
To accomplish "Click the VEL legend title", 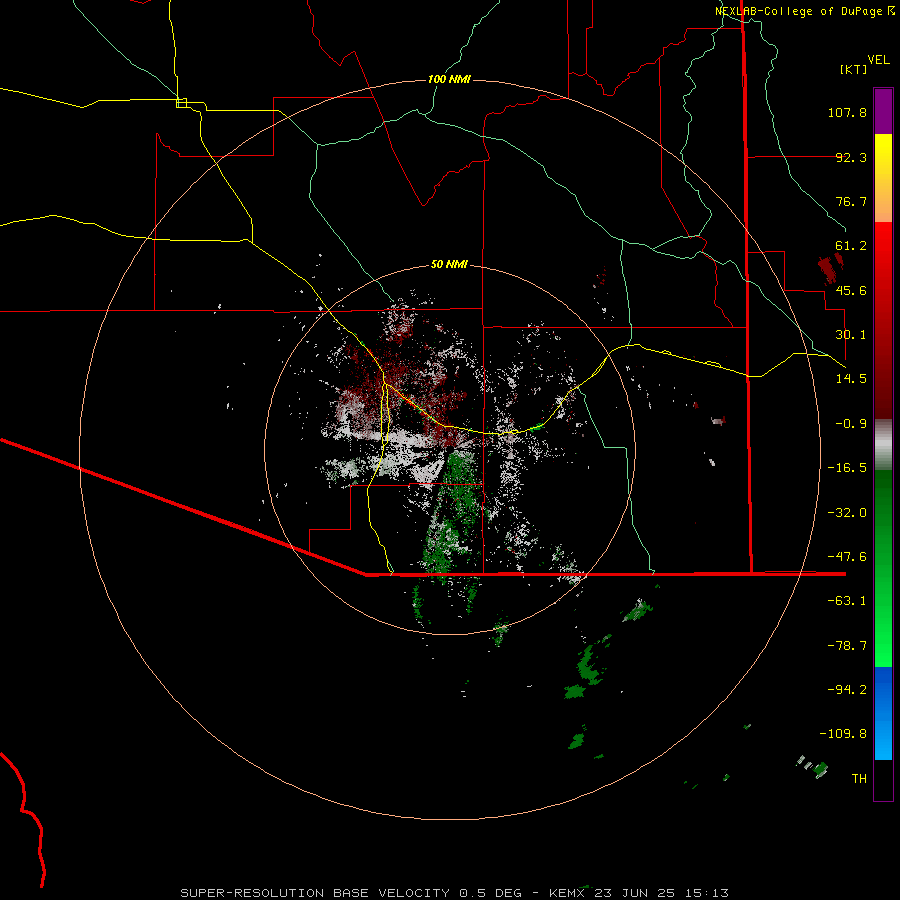I will tap(878, 59).
